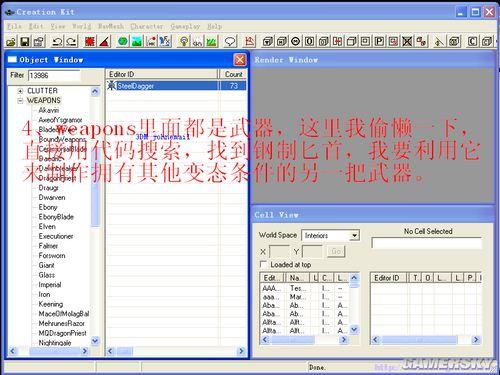Click the speech bubble dialogue icon

coord(230,42)
